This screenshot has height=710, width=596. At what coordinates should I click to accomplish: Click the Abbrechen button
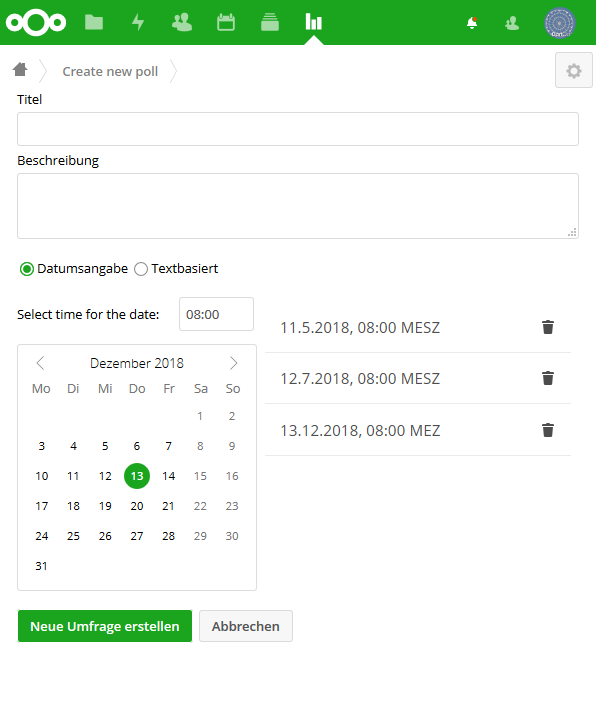[245, 626]
